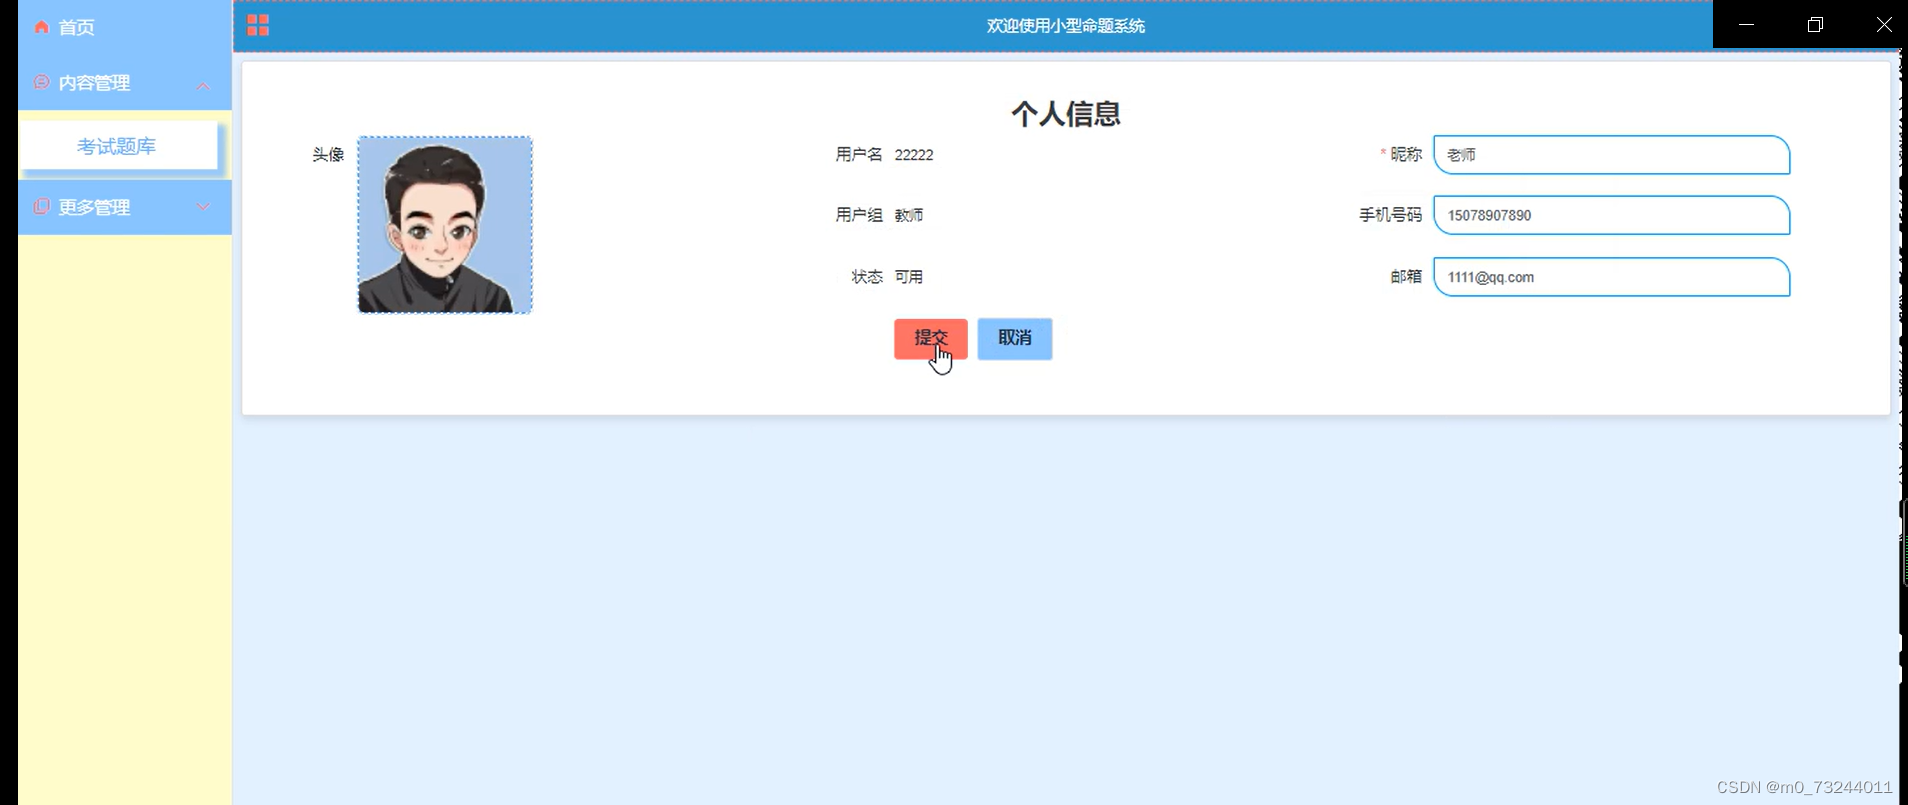Open the 内容管理 menu label
Screen dimensions: 1908x805
tap(94, 83)
